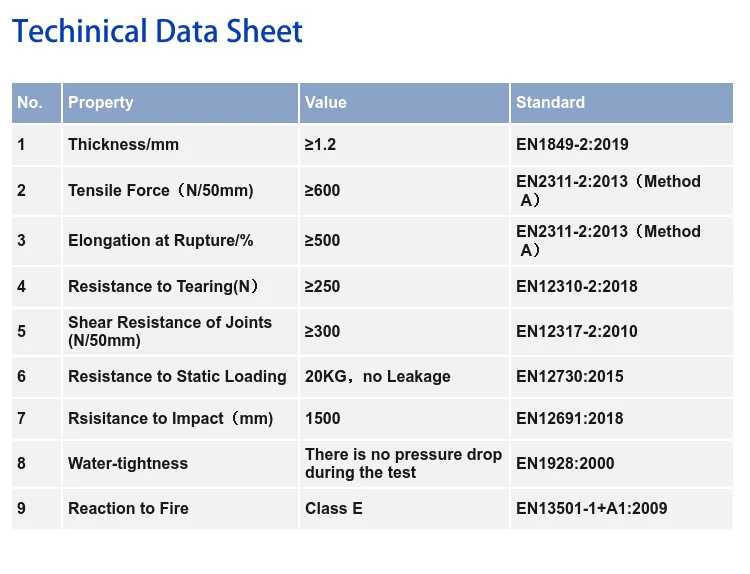Click the "≥1.2" value cell
This screenshot has width=750, height=574.
321,144
